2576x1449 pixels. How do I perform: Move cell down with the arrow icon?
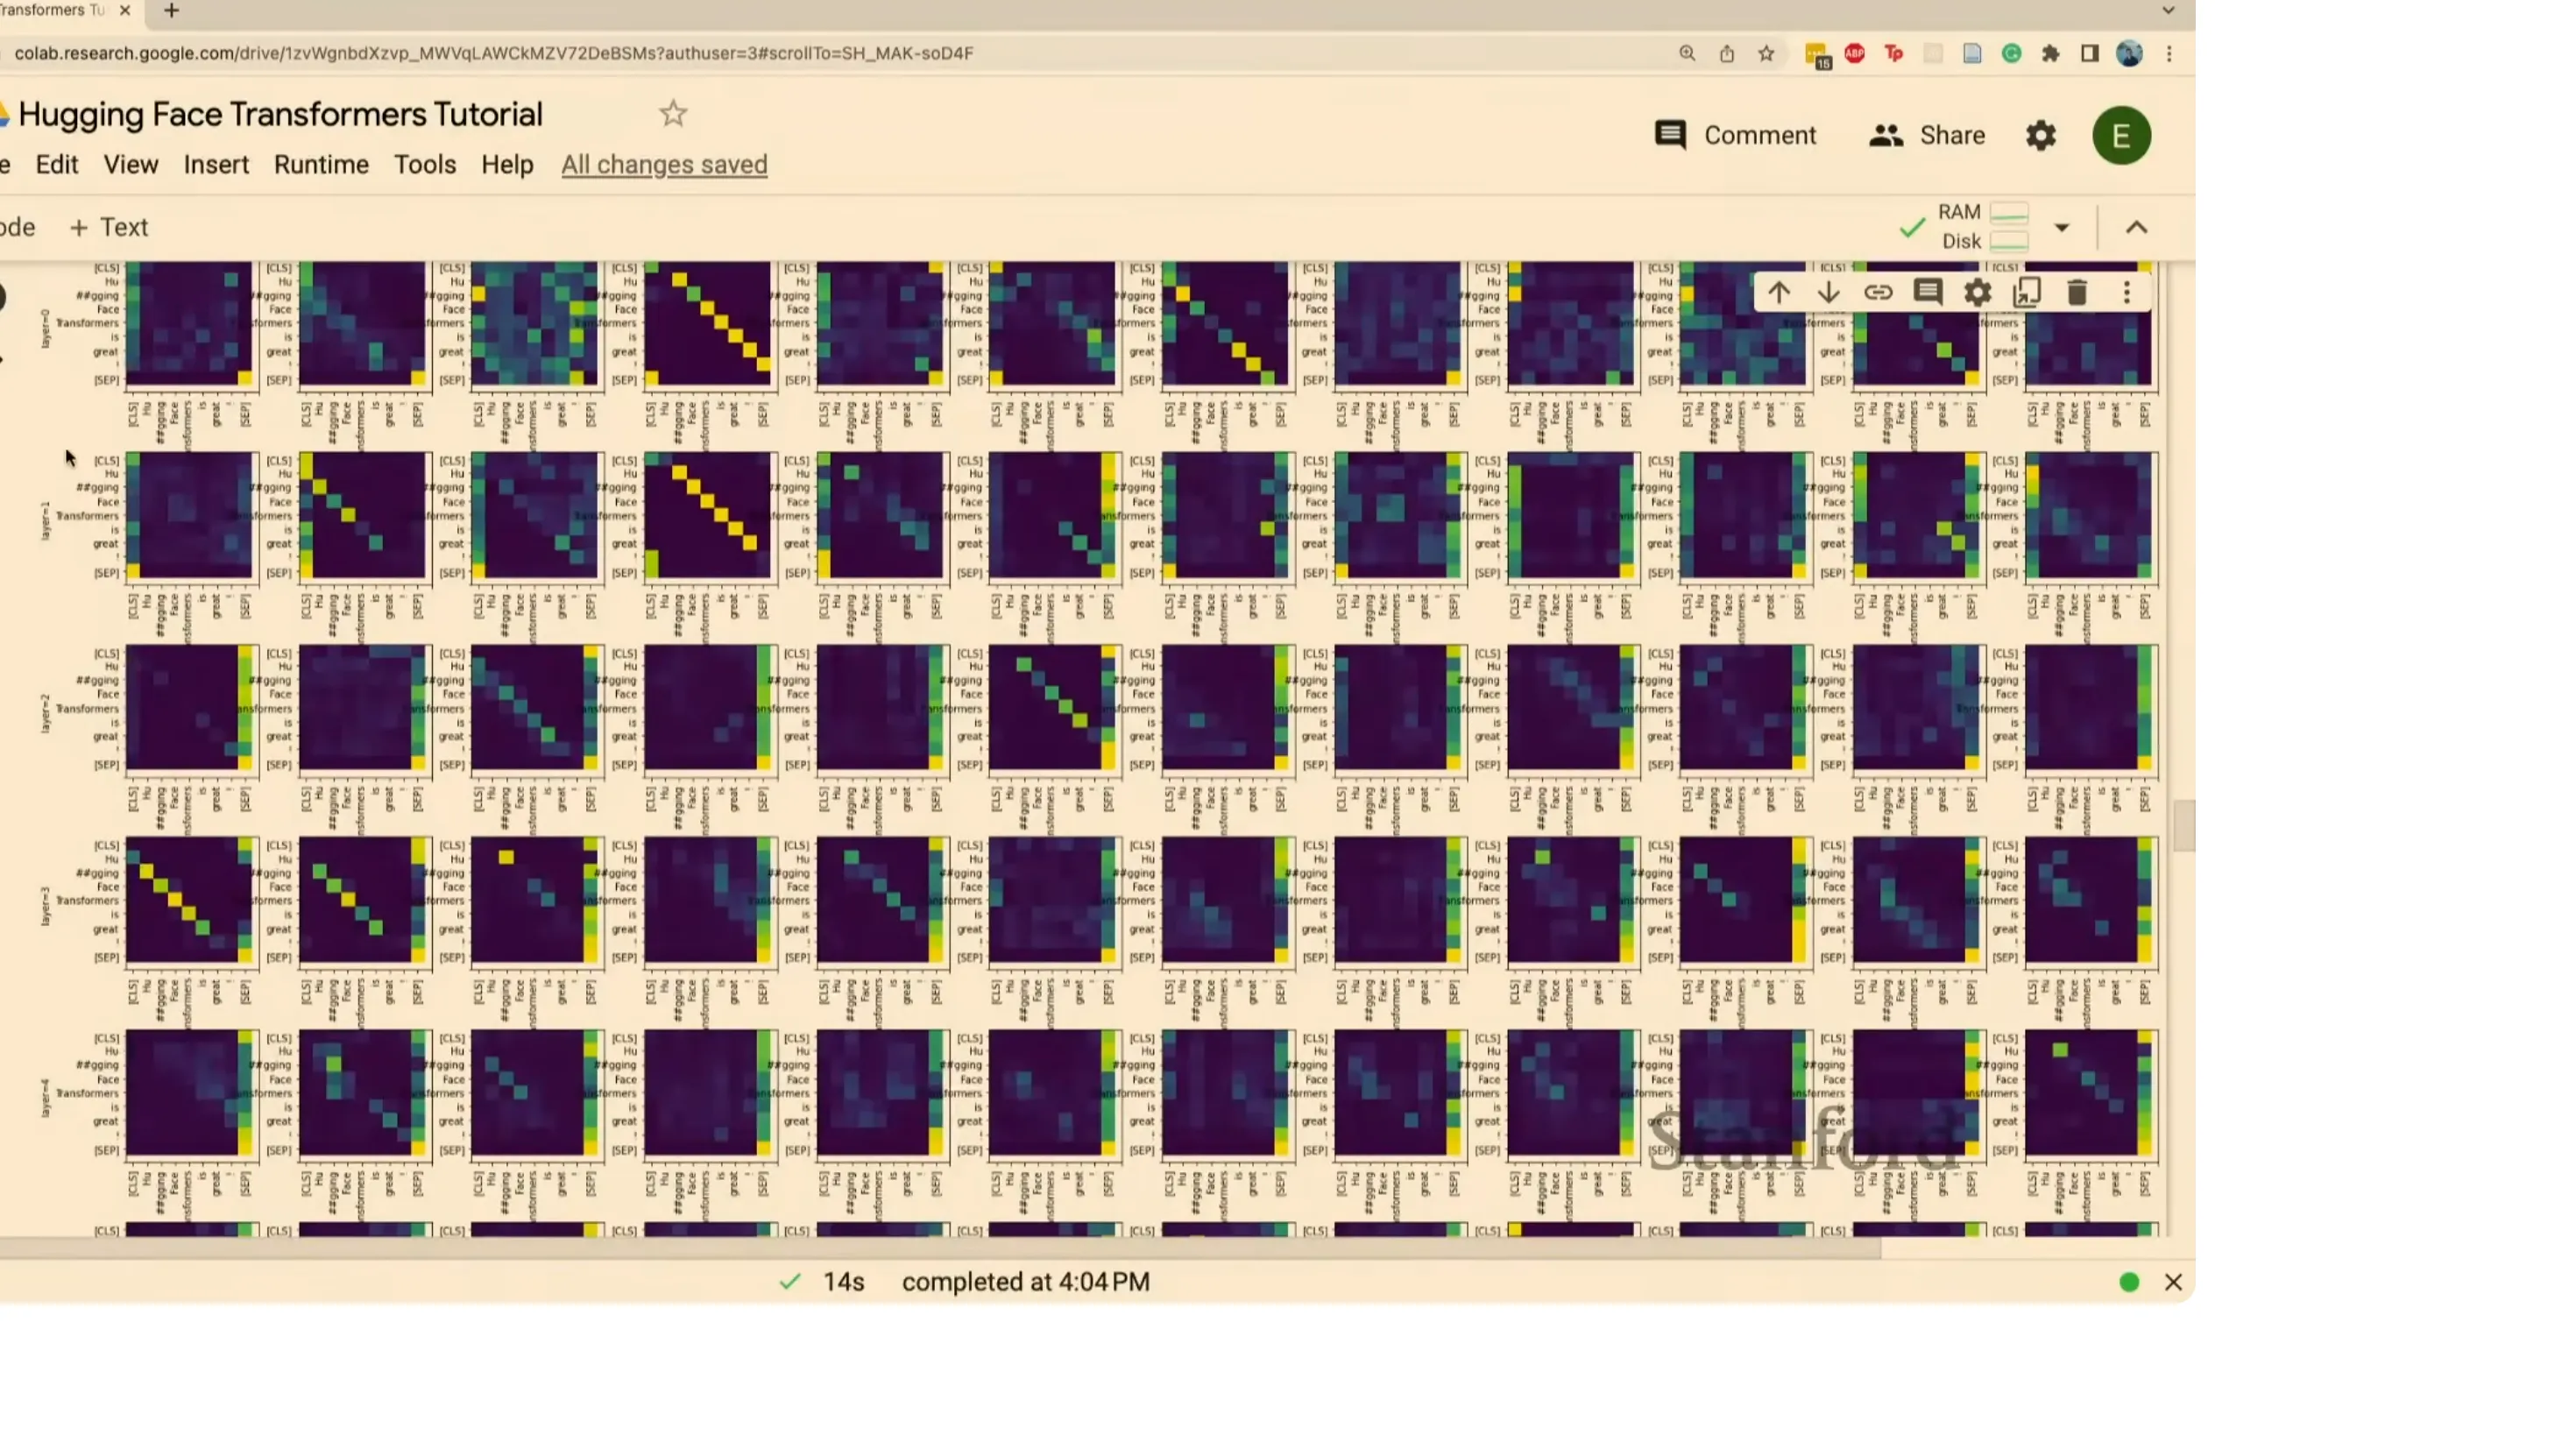click(x=1828, y=293)
